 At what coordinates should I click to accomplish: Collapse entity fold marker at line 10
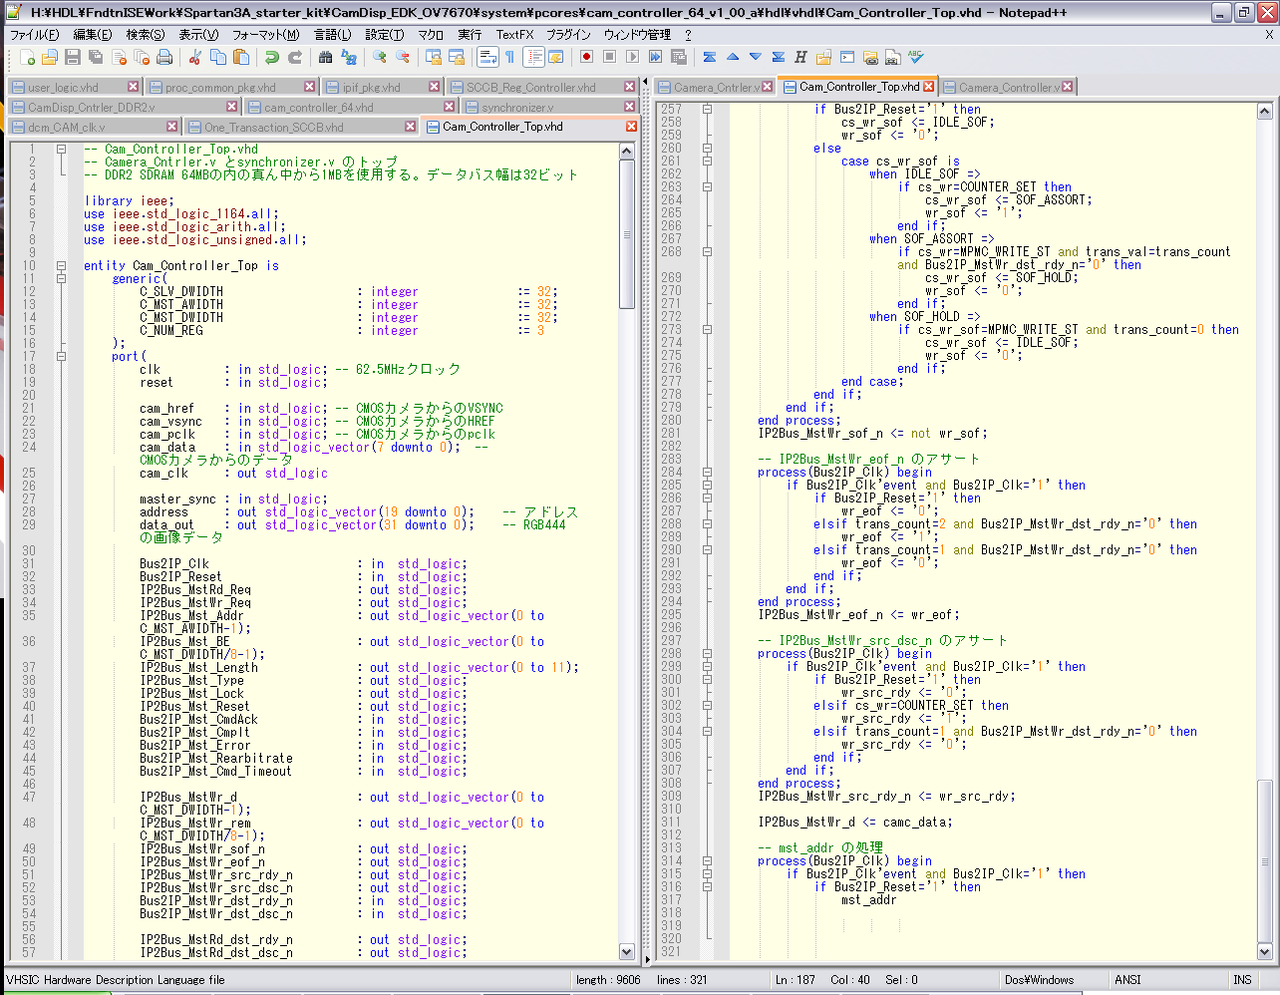click(x=61, y=266)
